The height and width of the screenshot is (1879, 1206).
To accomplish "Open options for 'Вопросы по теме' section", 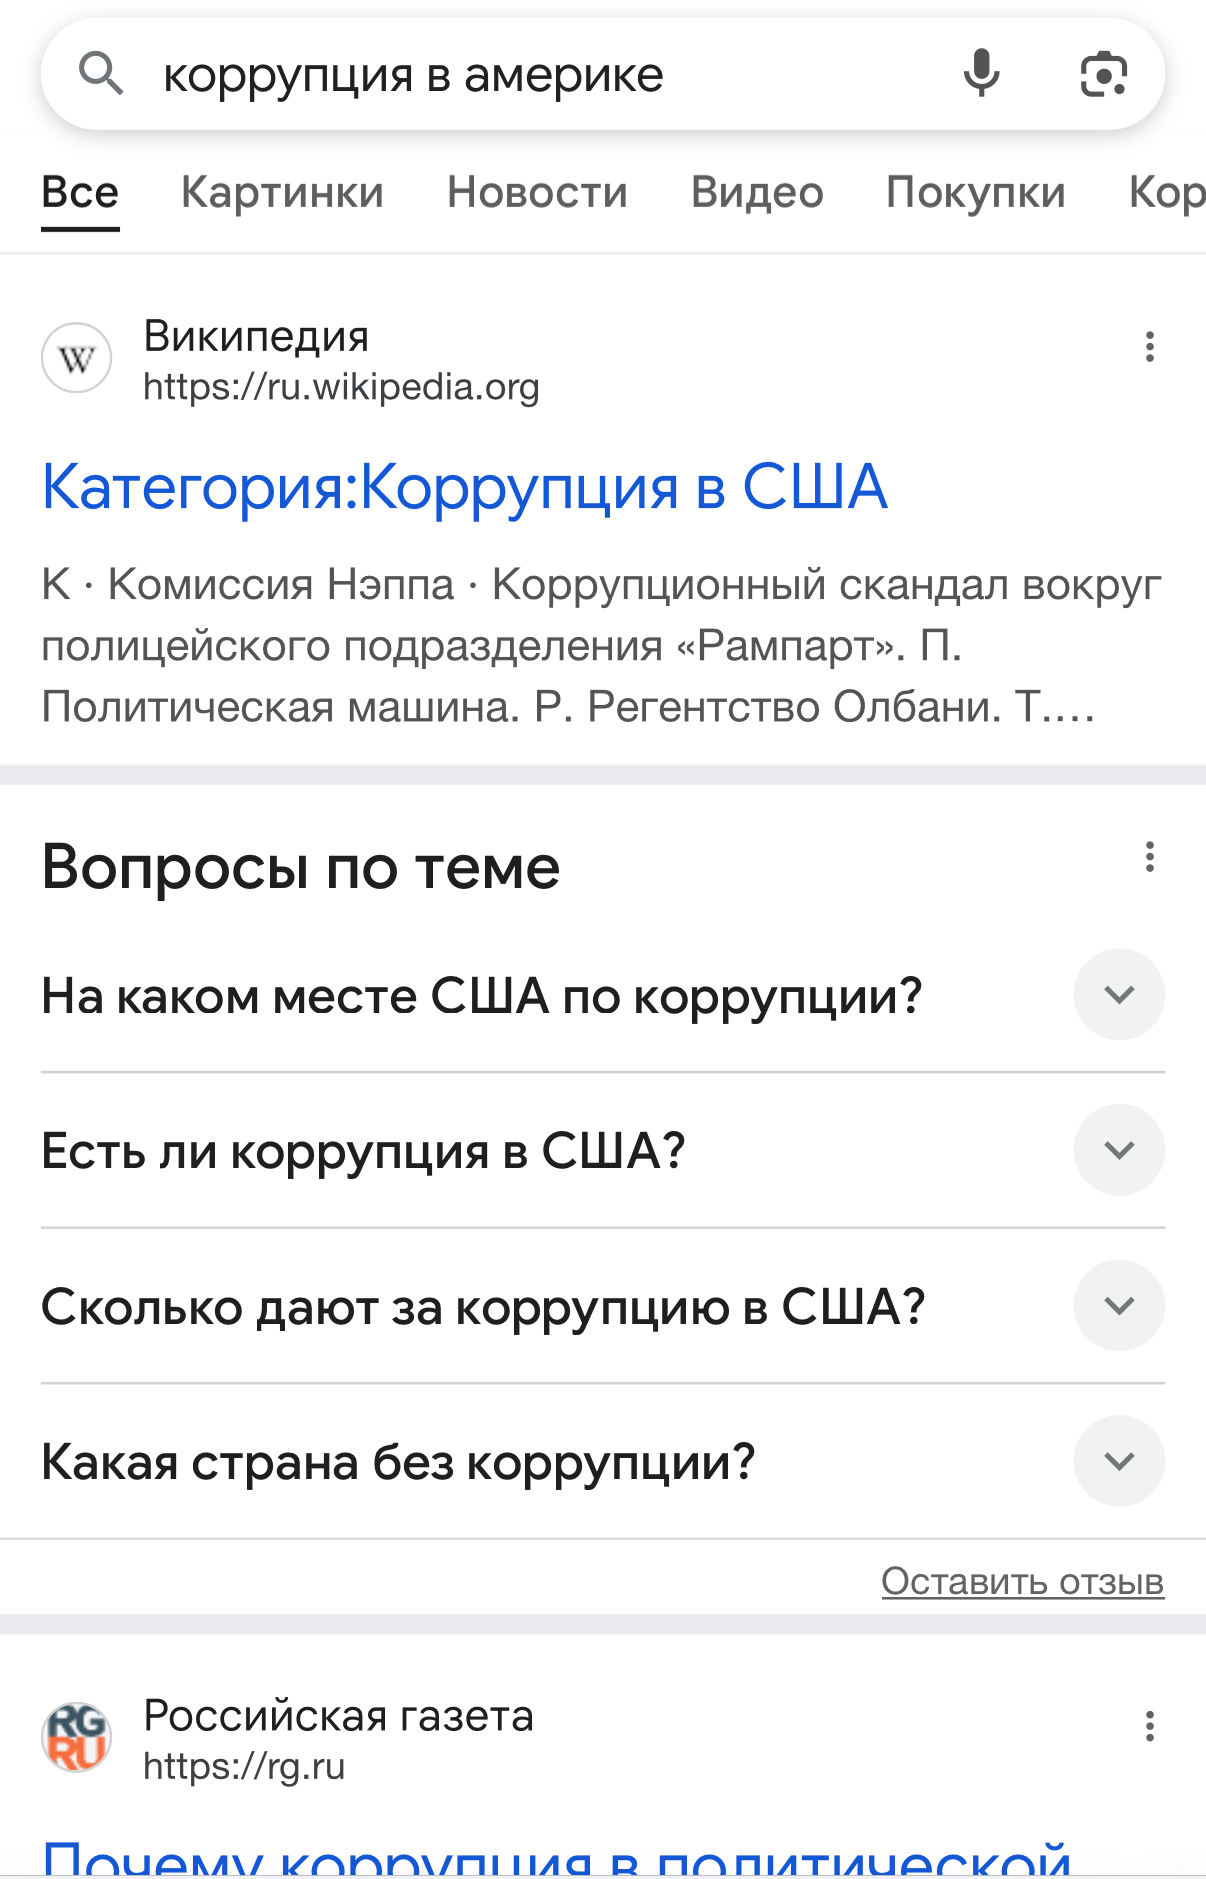I will (x=1149, y=857).
